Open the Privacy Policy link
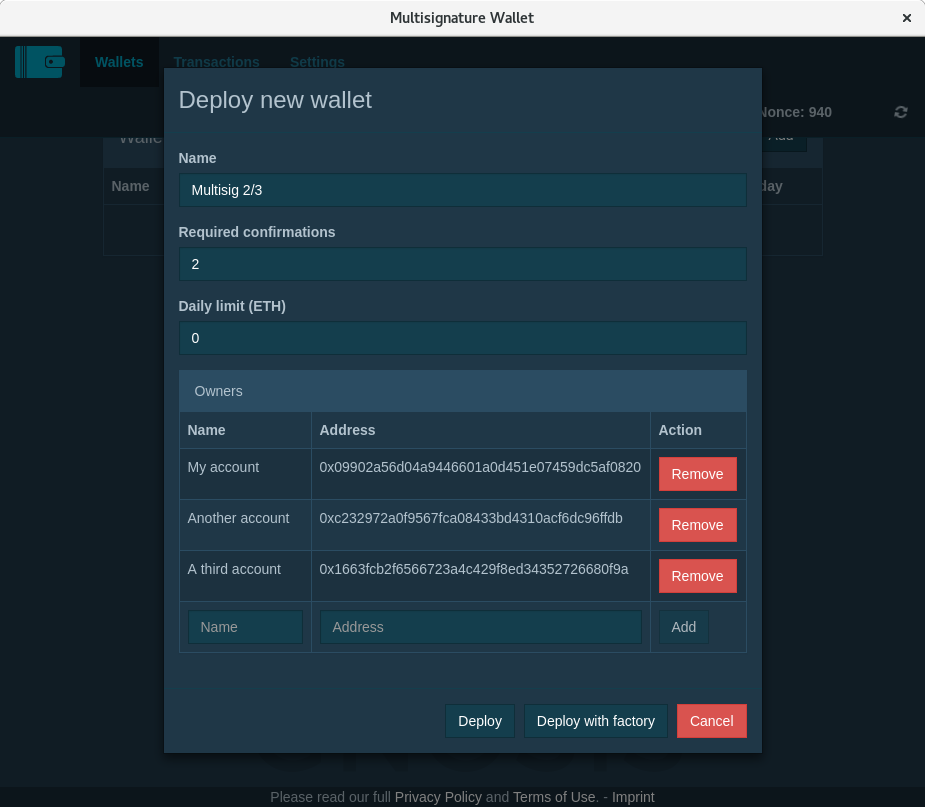 point(438,797)
